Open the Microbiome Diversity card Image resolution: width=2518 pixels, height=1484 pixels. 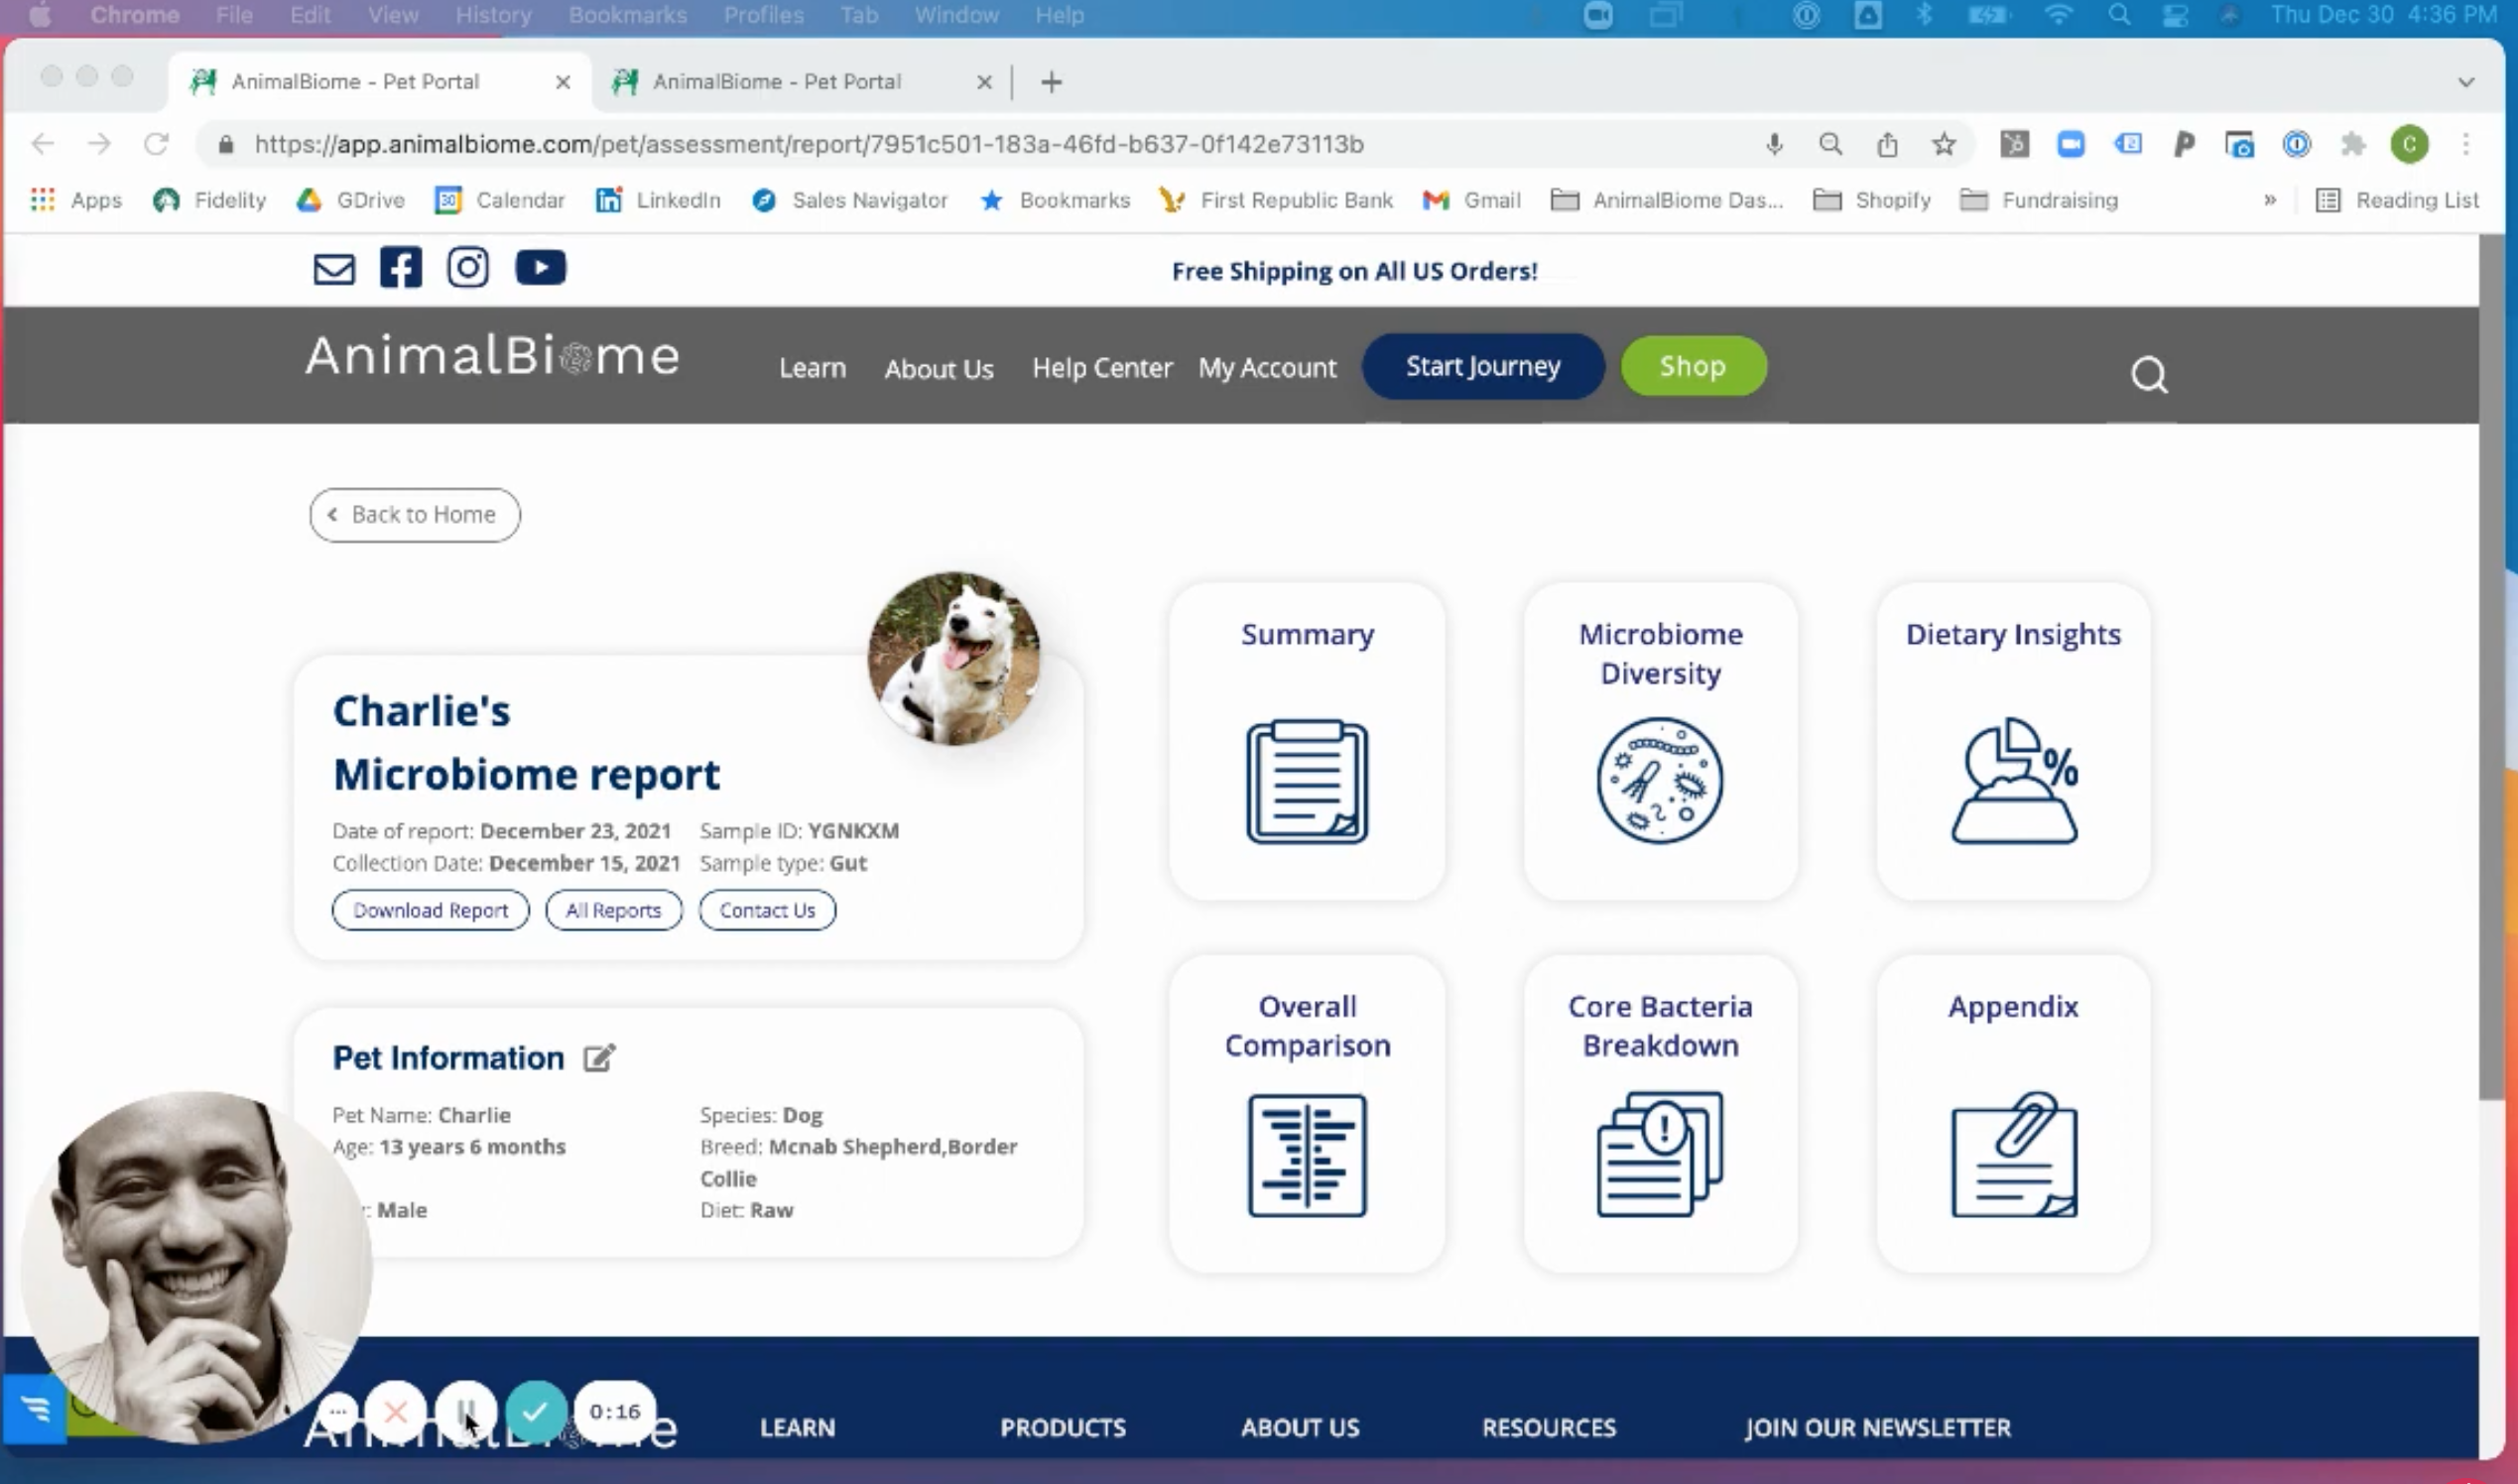click(x=1660, y=741)
